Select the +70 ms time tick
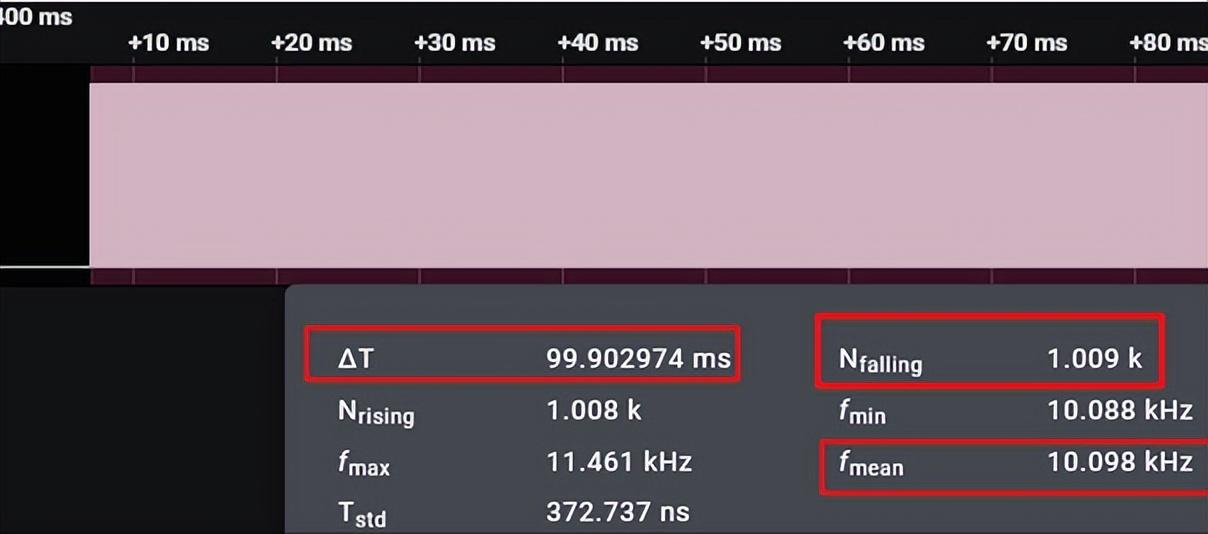This screenshot has height=534, width=1208. [1027, 43]
